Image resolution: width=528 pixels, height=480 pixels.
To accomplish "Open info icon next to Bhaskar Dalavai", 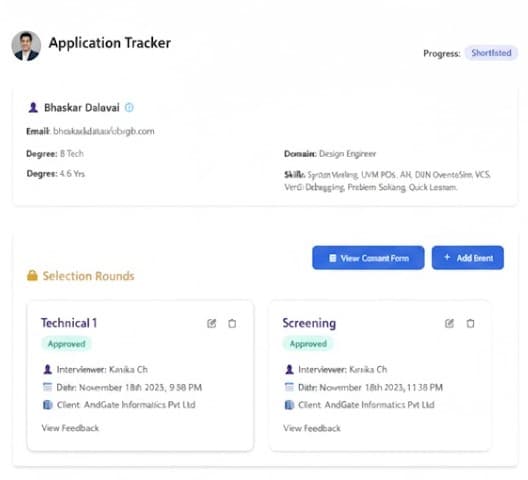I will pyautogui.click(x=129, y=107).
